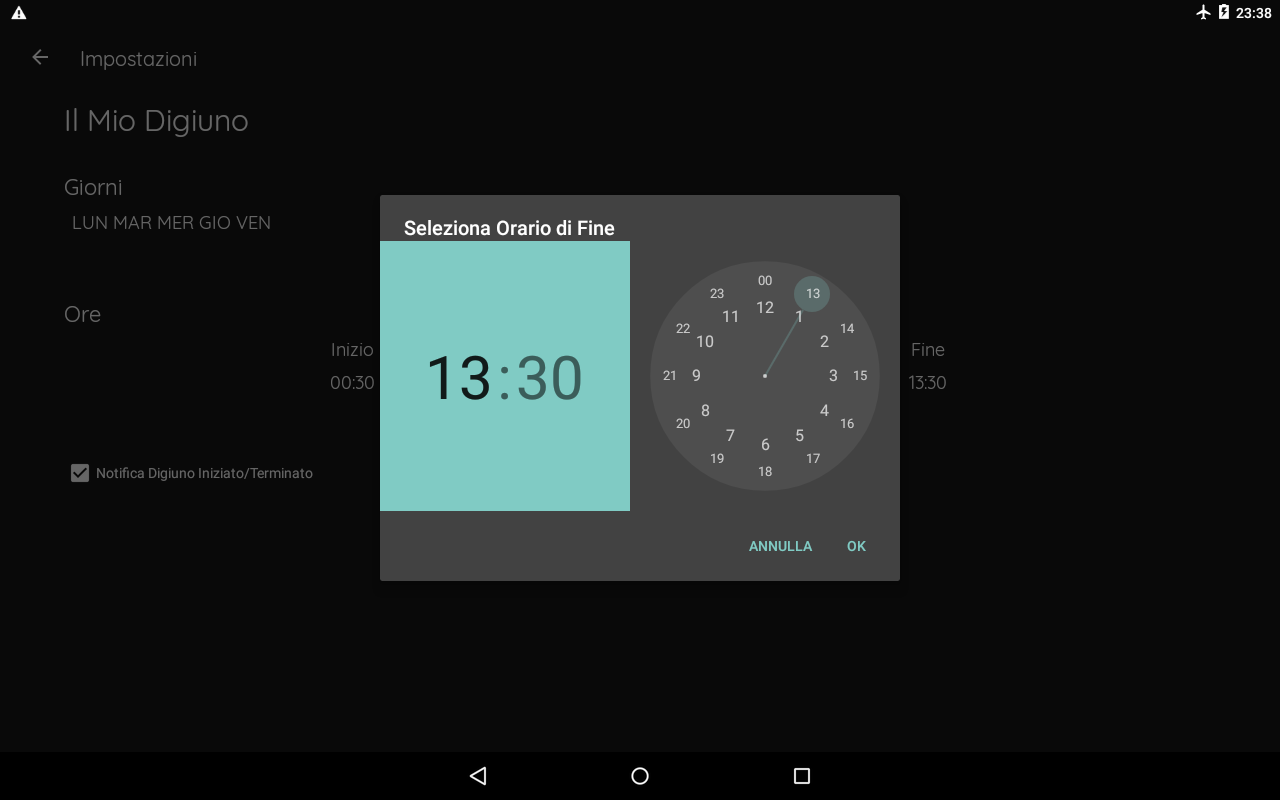Pick hour 5 on inner dial

tap(799, 435)
